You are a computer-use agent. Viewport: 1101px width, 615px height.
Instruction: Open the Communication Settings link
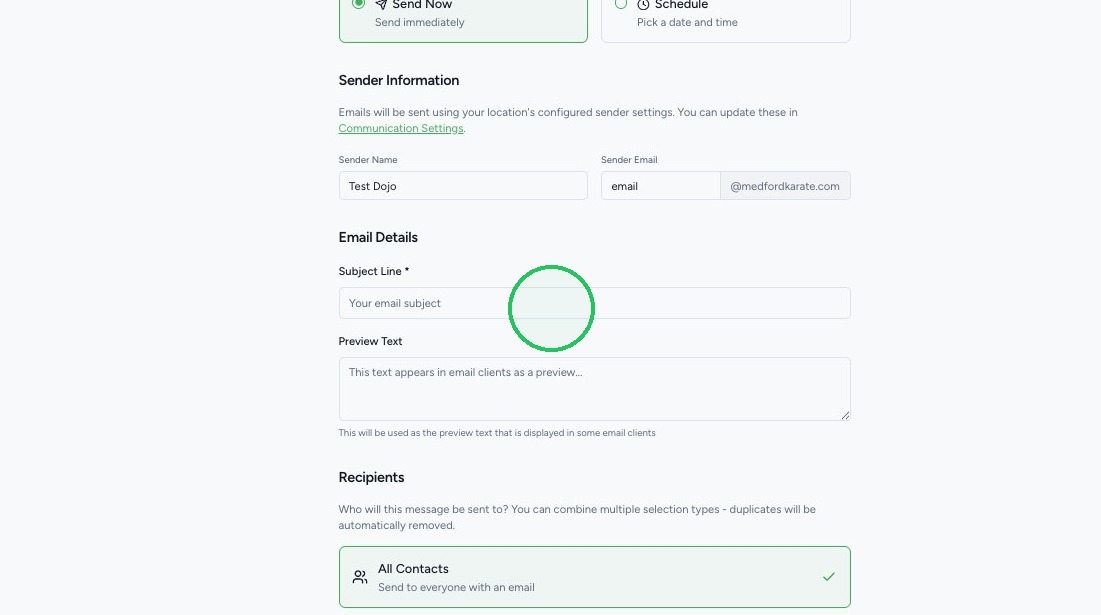point(401,128)
